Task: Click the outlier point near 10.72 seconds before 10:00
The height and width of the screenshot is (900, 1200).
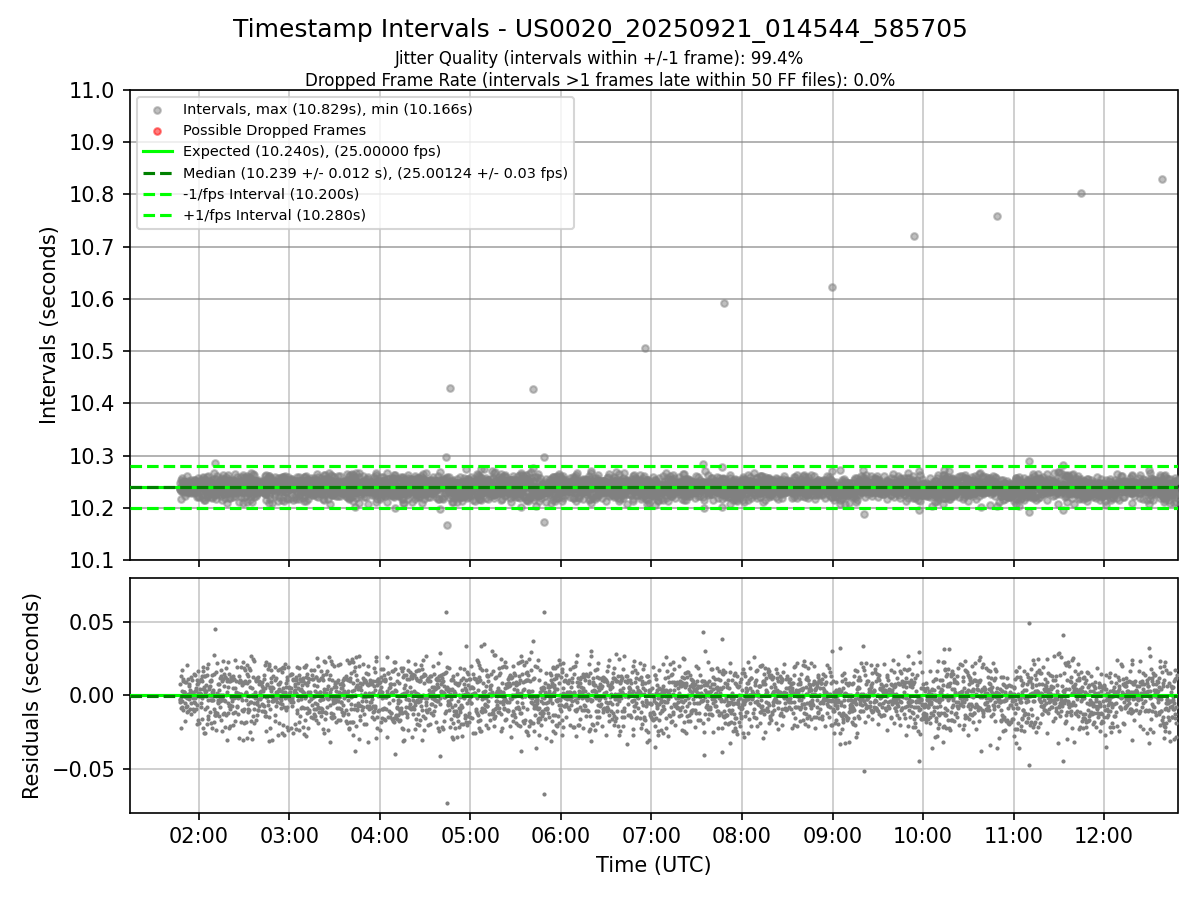Action: pos(914,236)
